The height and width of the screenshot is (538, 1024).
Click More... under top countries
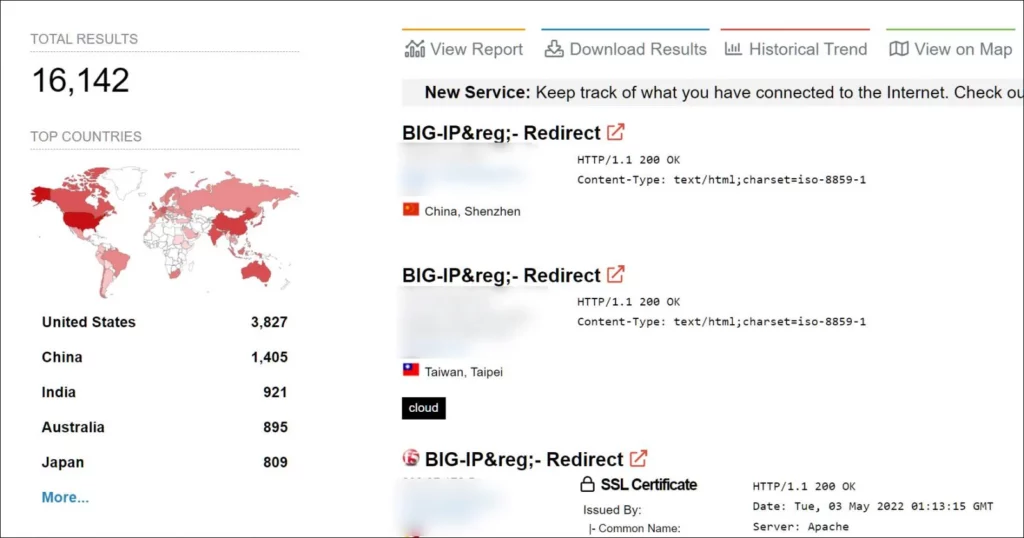tap(65, 498)
